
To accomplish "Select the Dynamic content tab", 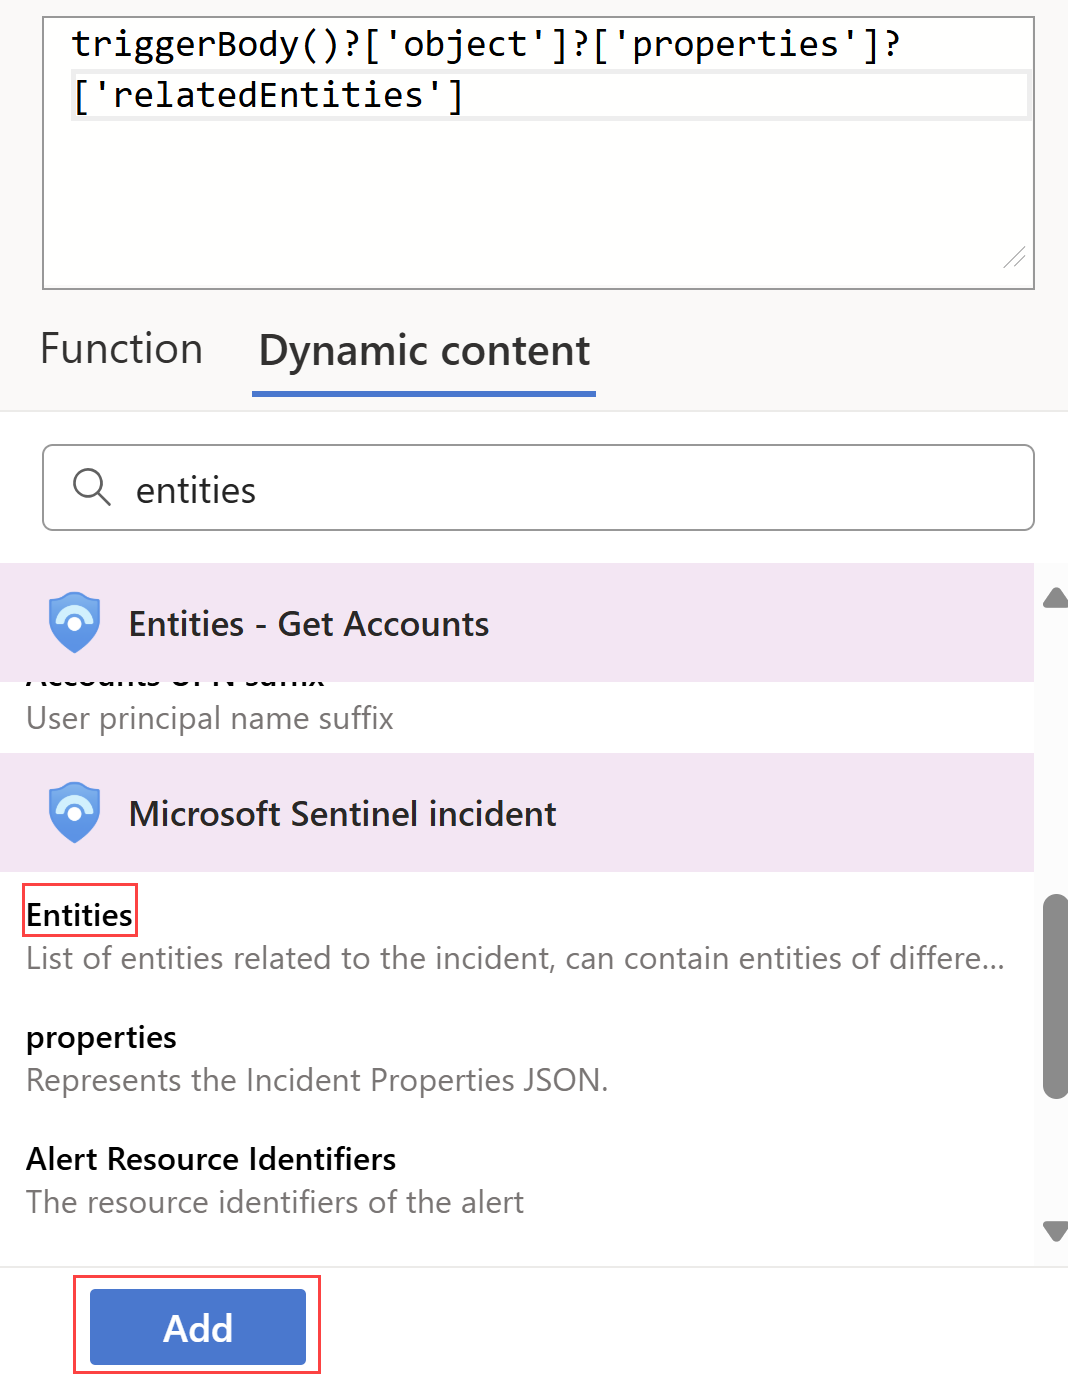I will pyautogui.click(x=423, y=351).
